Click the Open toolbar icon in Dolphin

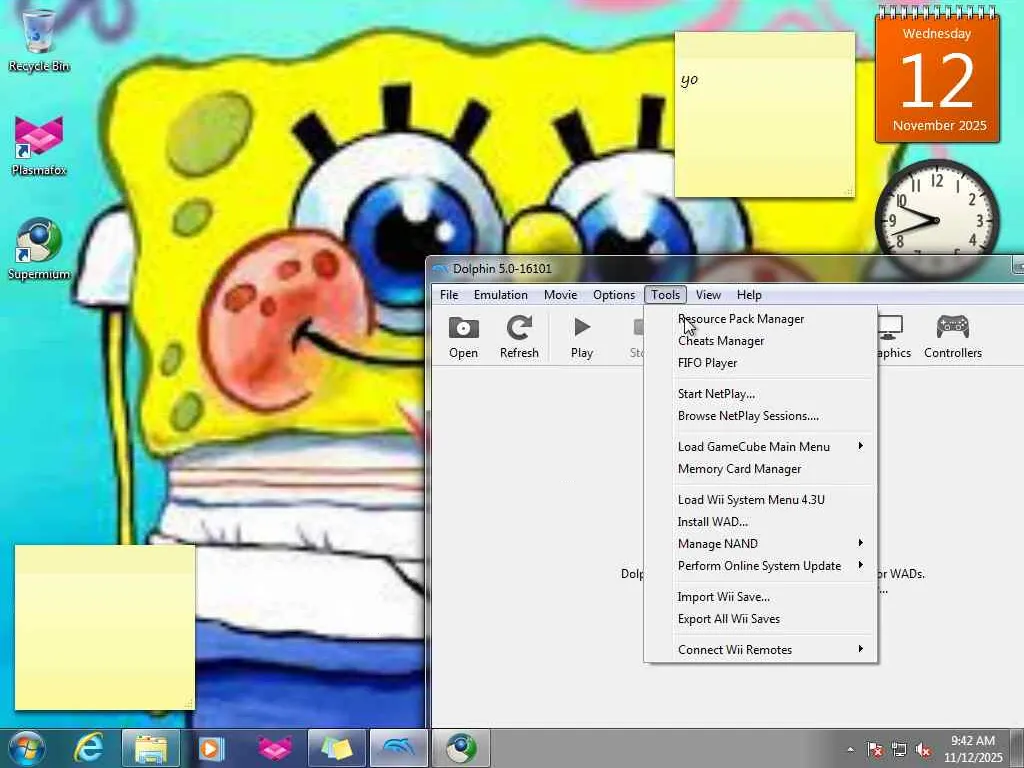pos(463,337)
